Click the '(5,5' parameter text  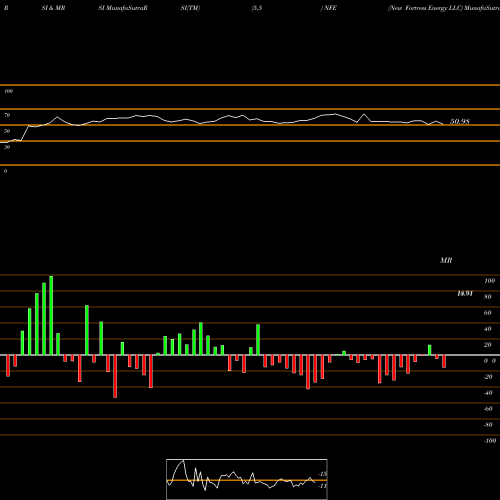[257, 8]
